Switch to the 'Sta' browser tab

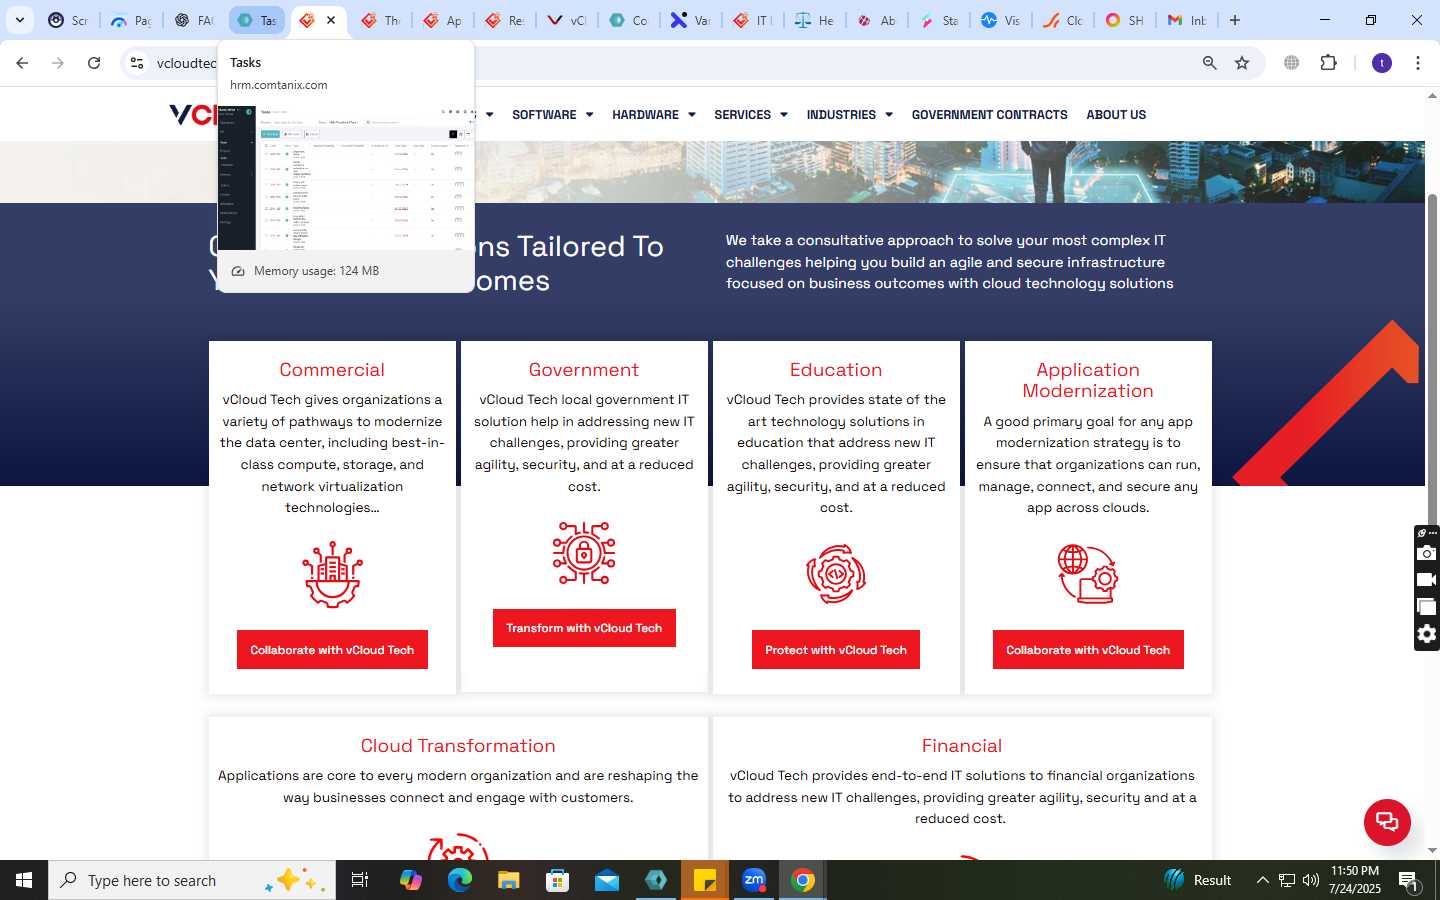coord(939,20)
